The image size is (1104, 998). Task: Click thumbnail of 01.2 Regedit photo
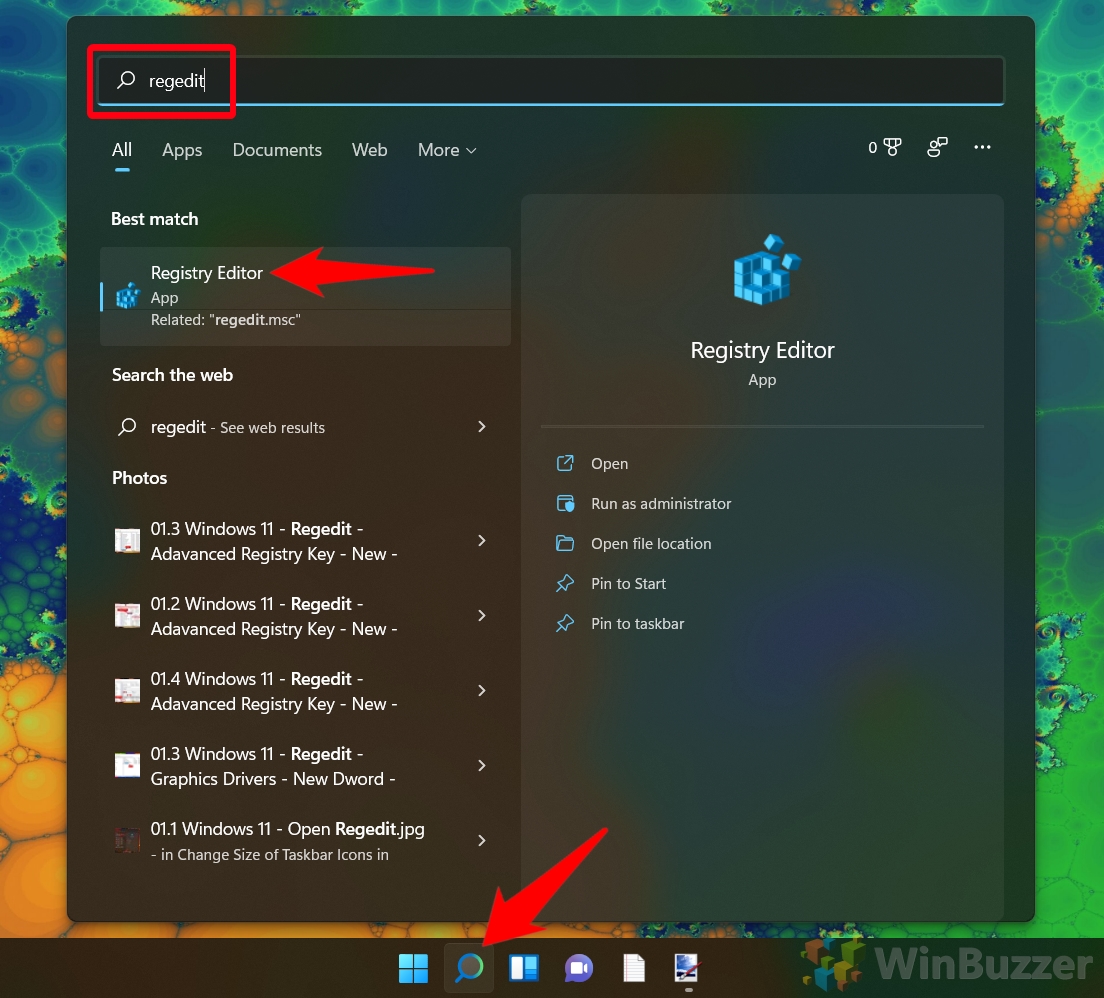pos(127,616)
